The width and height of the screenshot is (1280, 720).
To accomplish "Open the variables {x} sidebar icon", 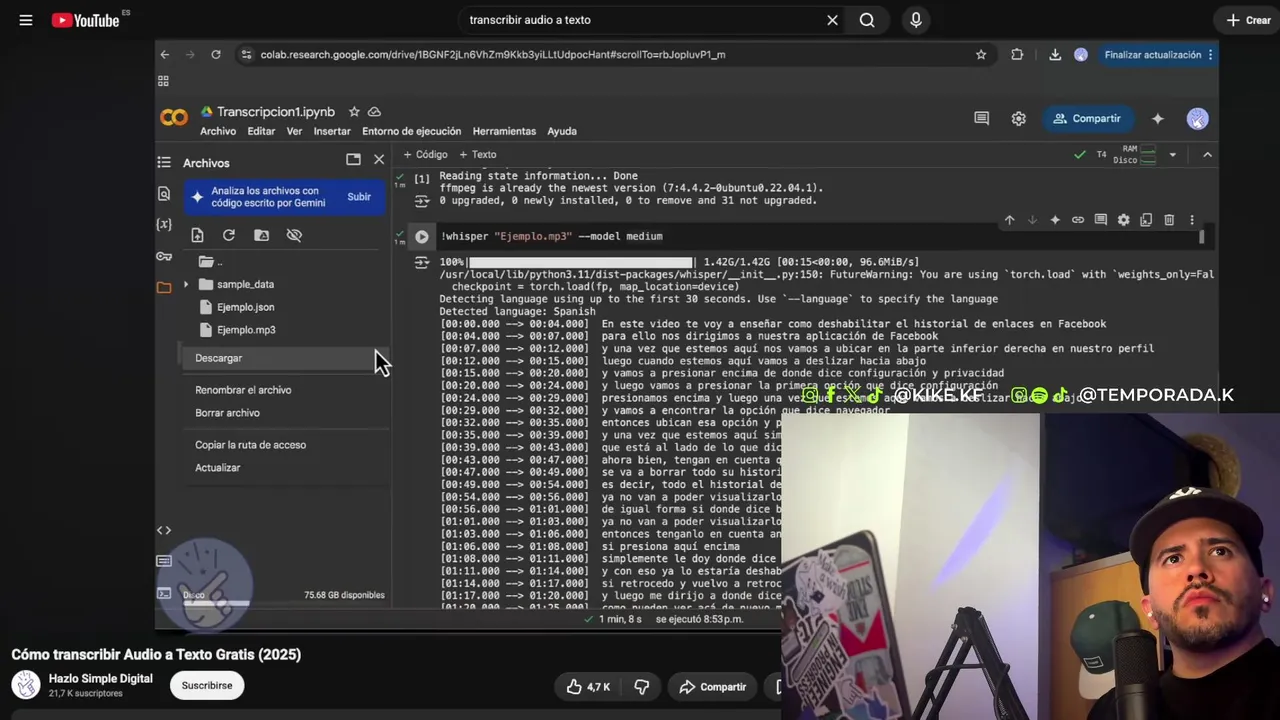I will pos(164,224).
